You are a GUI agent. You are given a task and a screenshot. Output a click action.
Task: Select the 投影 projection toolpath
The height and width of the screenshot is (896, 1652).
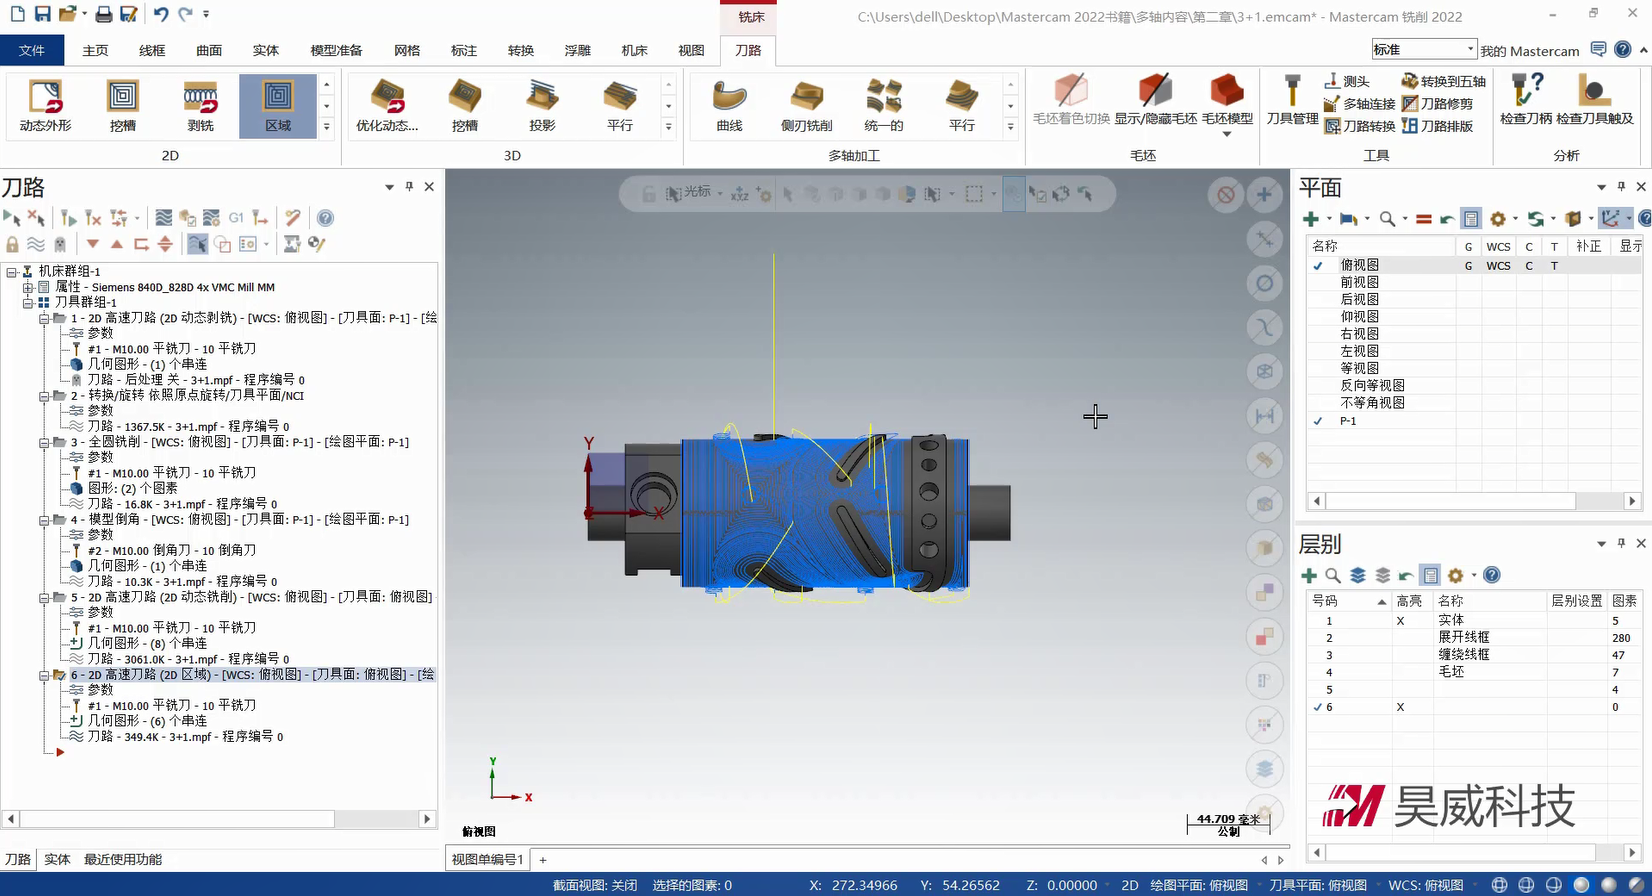coord(542,105)
